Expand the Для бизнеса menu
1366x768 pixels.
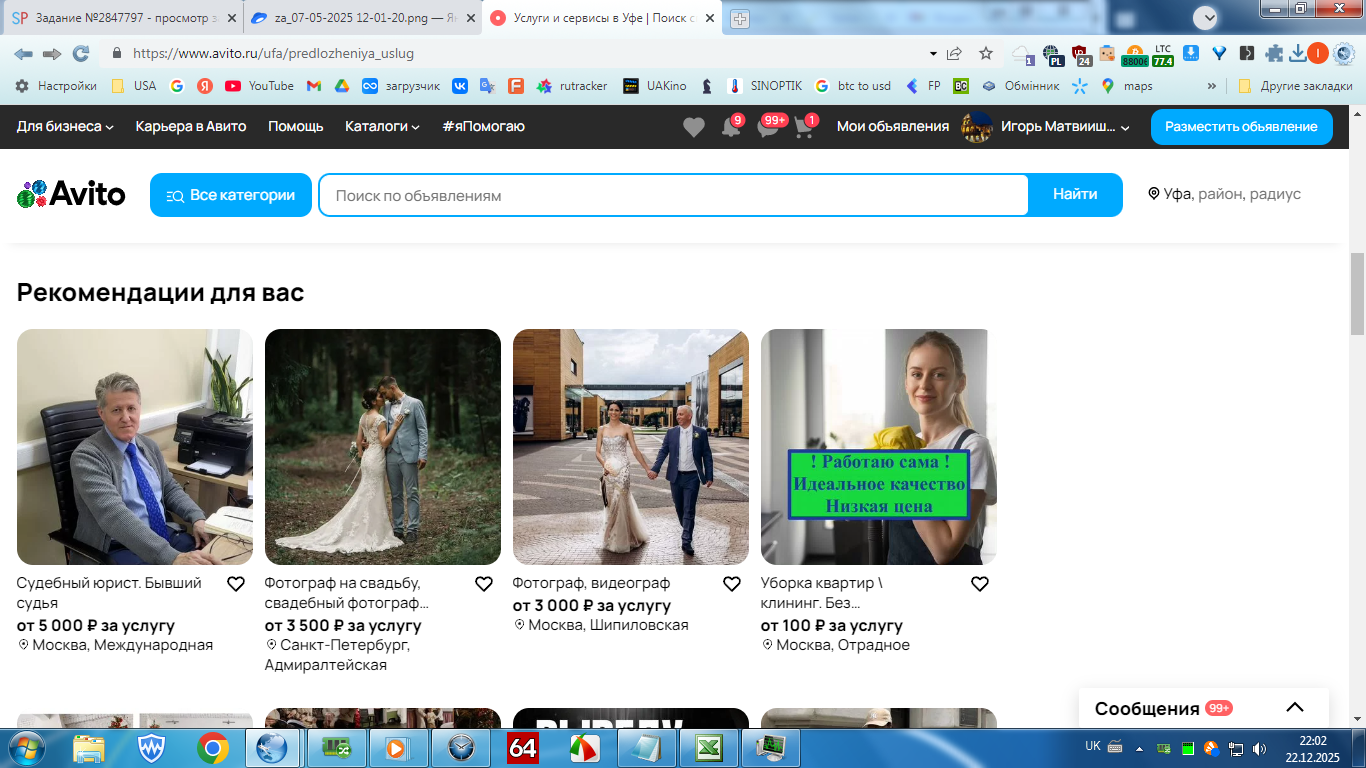(x=65, y=127)
